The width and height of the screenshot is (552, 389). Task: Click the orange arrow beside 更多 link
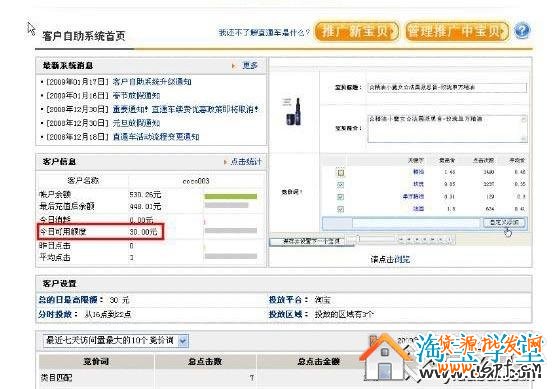point(233,66)
